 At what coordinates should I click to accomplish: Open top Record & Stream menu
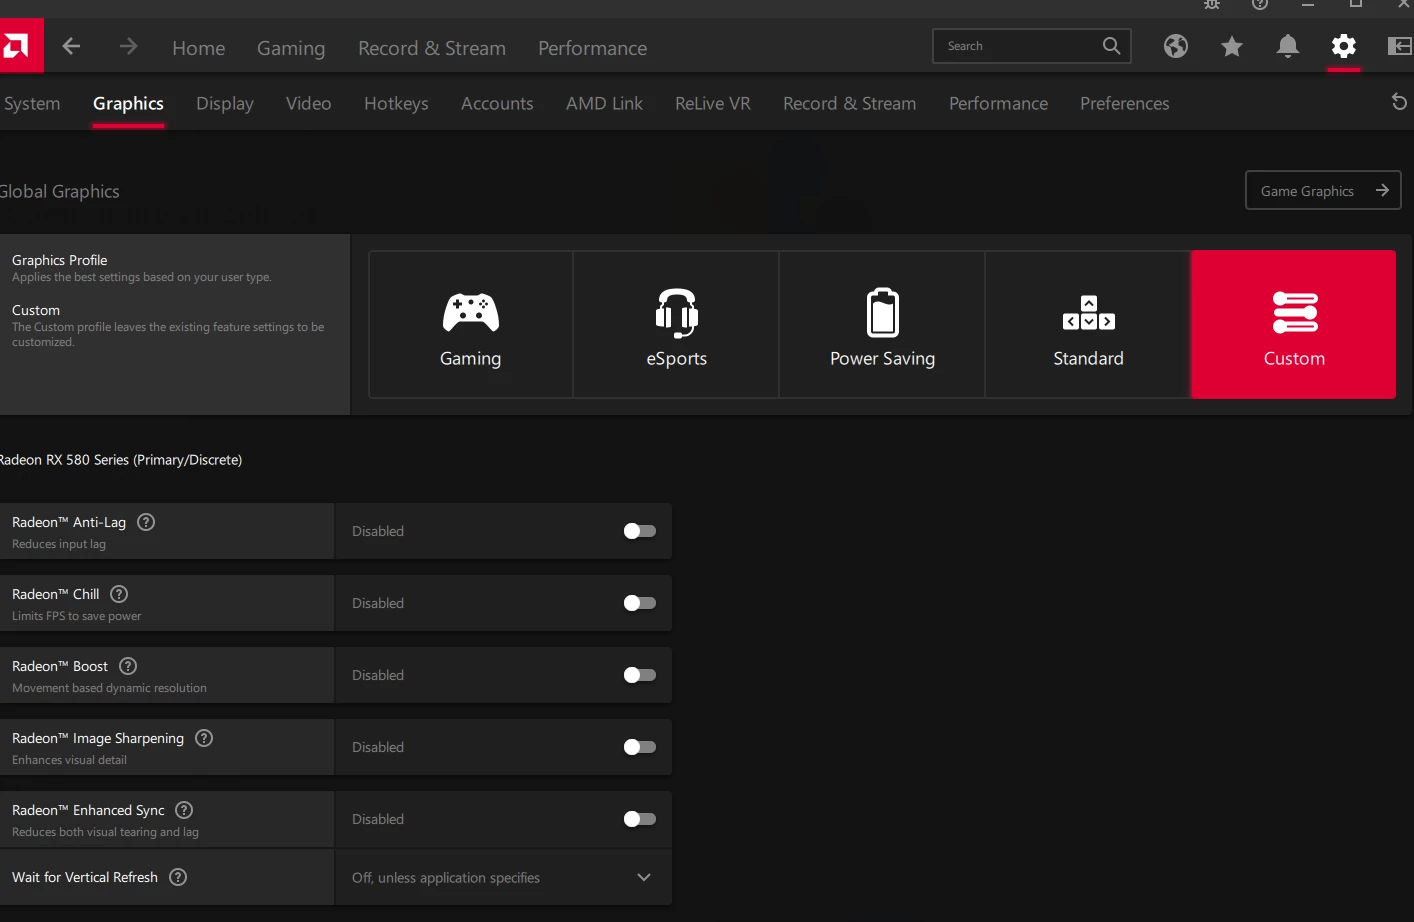[x=432, y=48]
